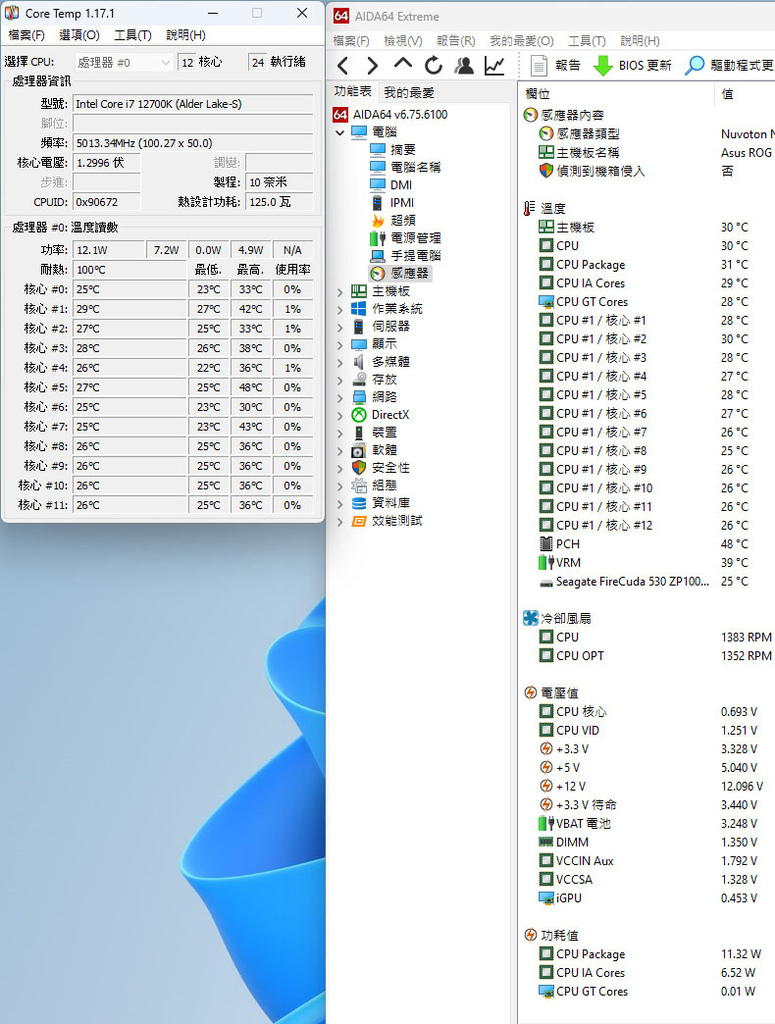Click the user profile toolbar icon in AIDA64
The image size is (775, 1024).
click(x=464, y=65)
